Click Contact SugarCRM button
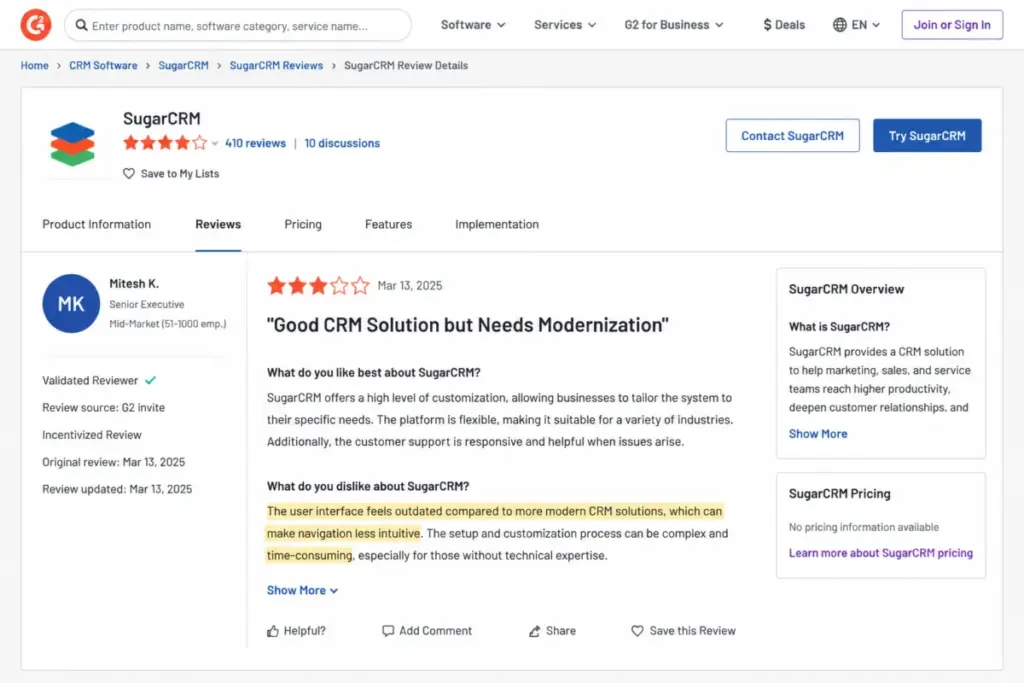This screenshot has width=1024, height=683. click(x=792, y=136)
